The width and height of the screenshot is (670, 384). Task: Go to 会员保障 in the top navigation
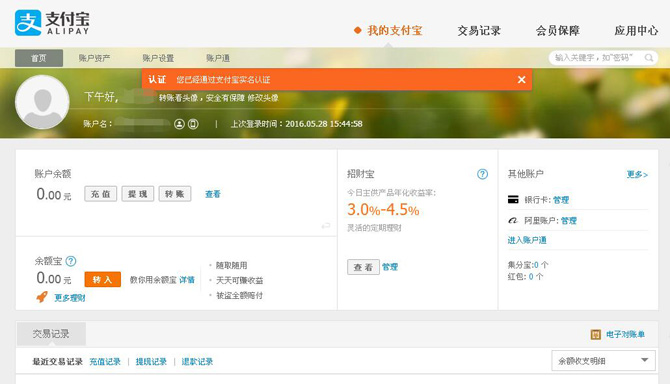pyautogui.click(x=558, y=31)
